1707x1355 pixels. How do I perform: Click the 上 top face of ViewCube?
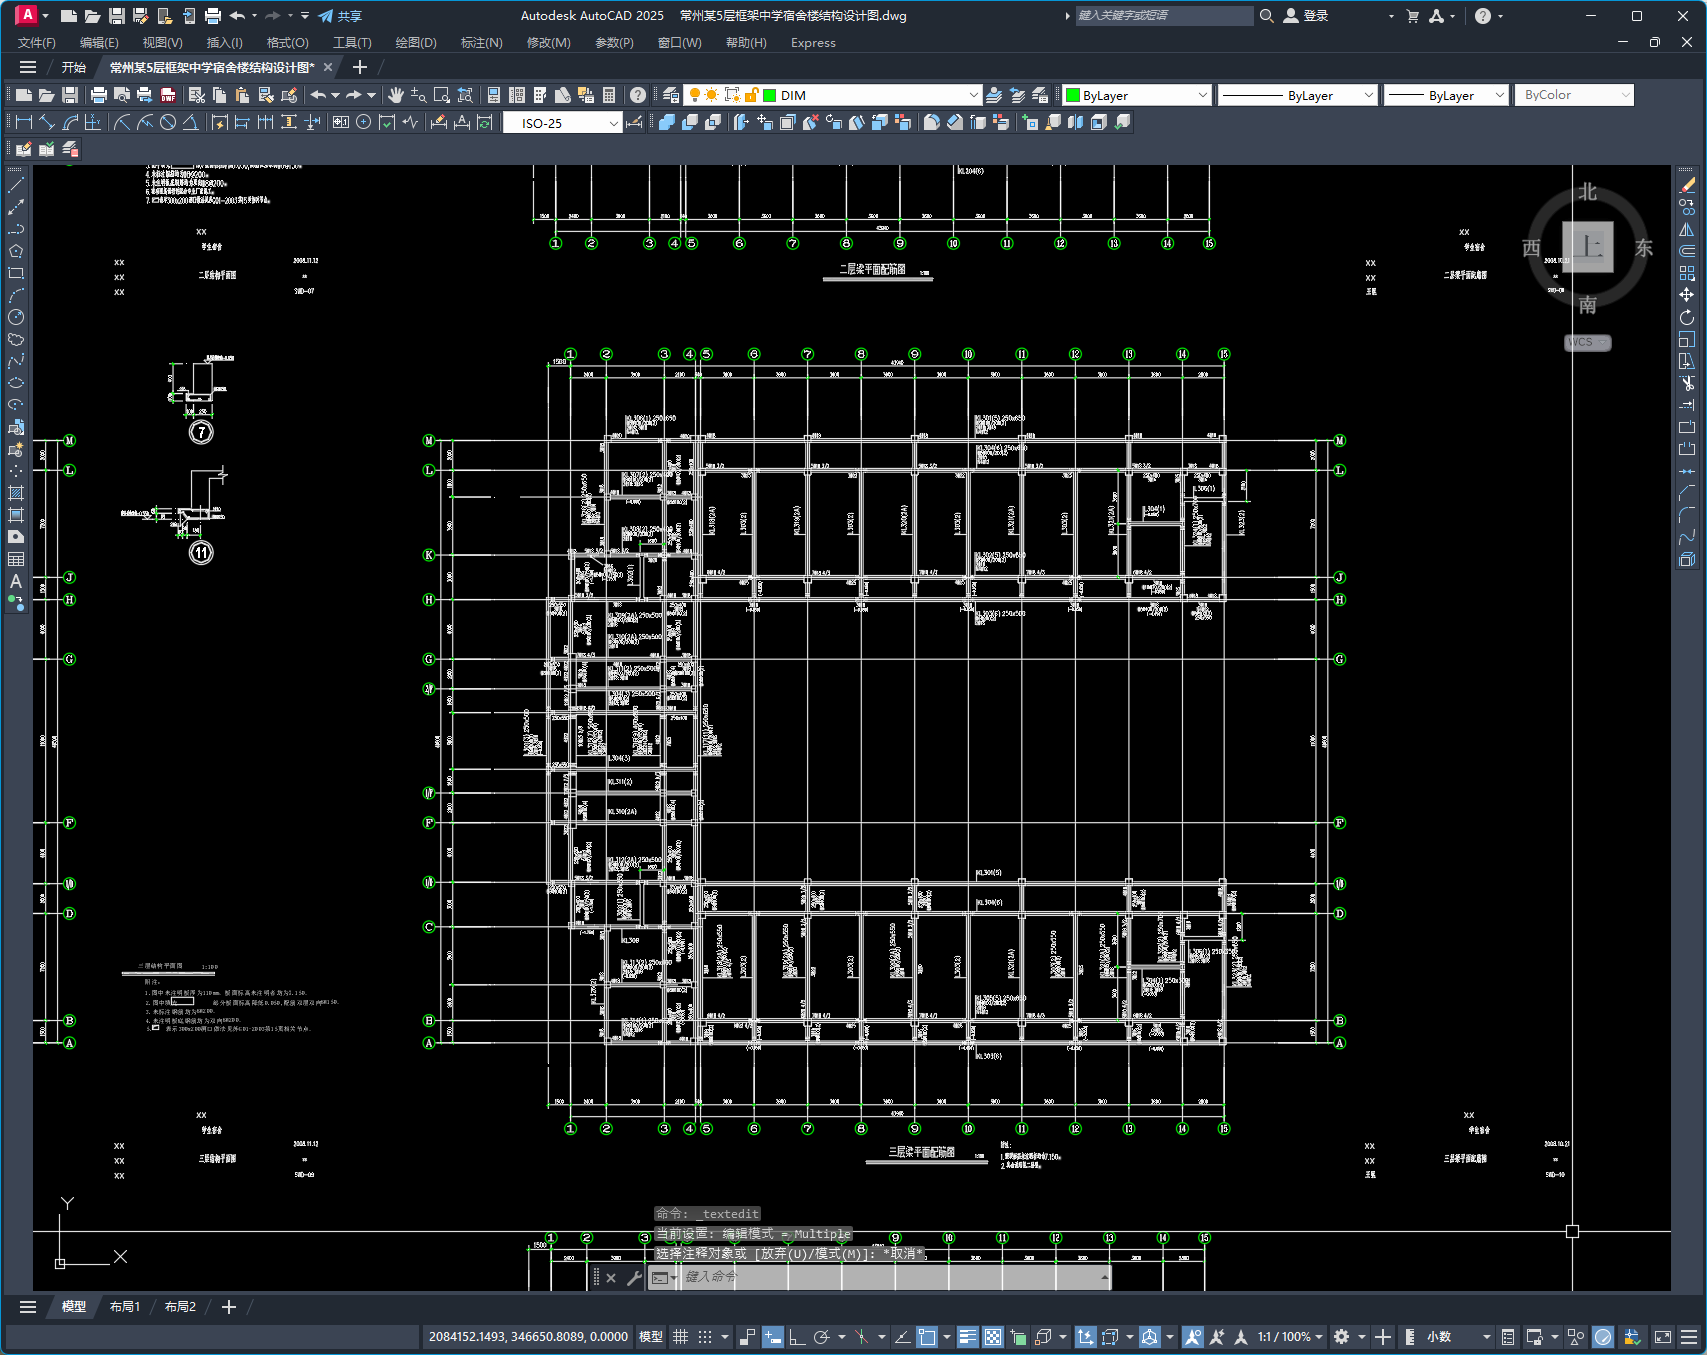1588,246
